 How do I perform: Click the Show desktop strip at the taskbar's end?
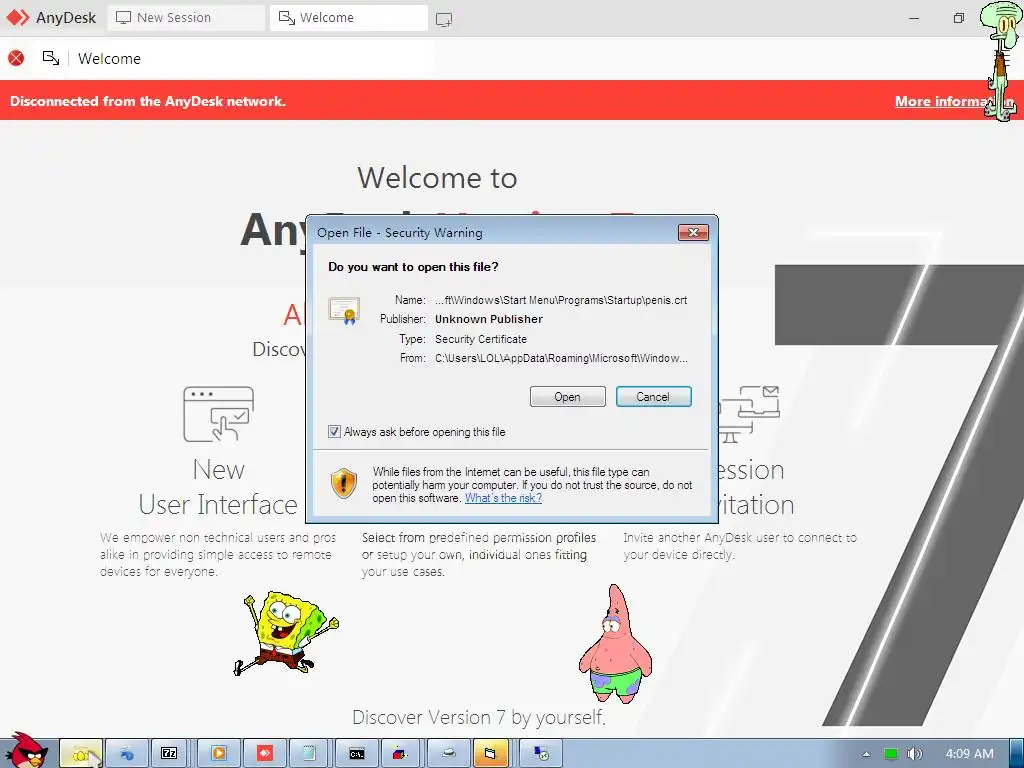pos(1016,754)
